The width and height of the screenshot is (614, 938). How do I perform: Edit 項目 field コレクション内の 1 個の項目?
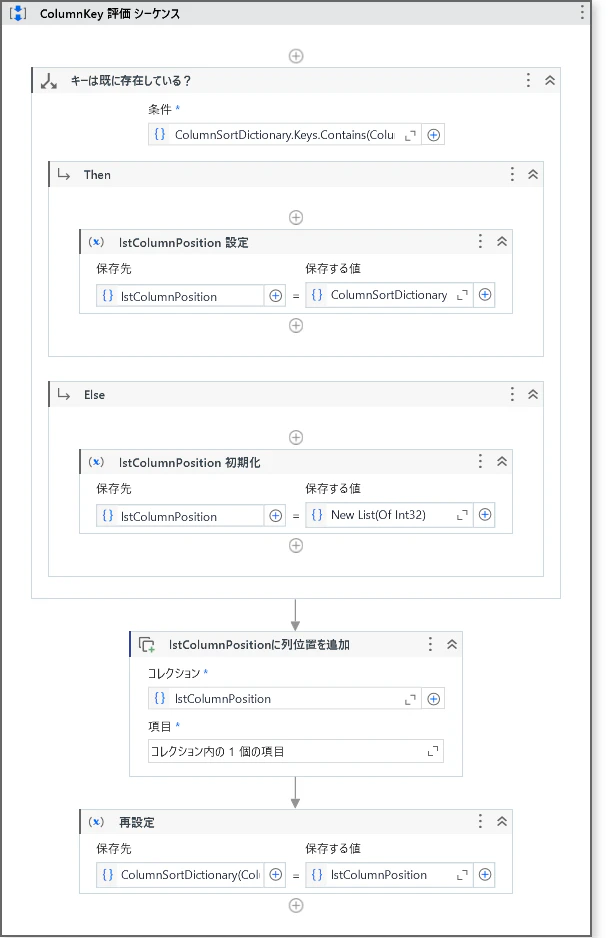point(296,751)
